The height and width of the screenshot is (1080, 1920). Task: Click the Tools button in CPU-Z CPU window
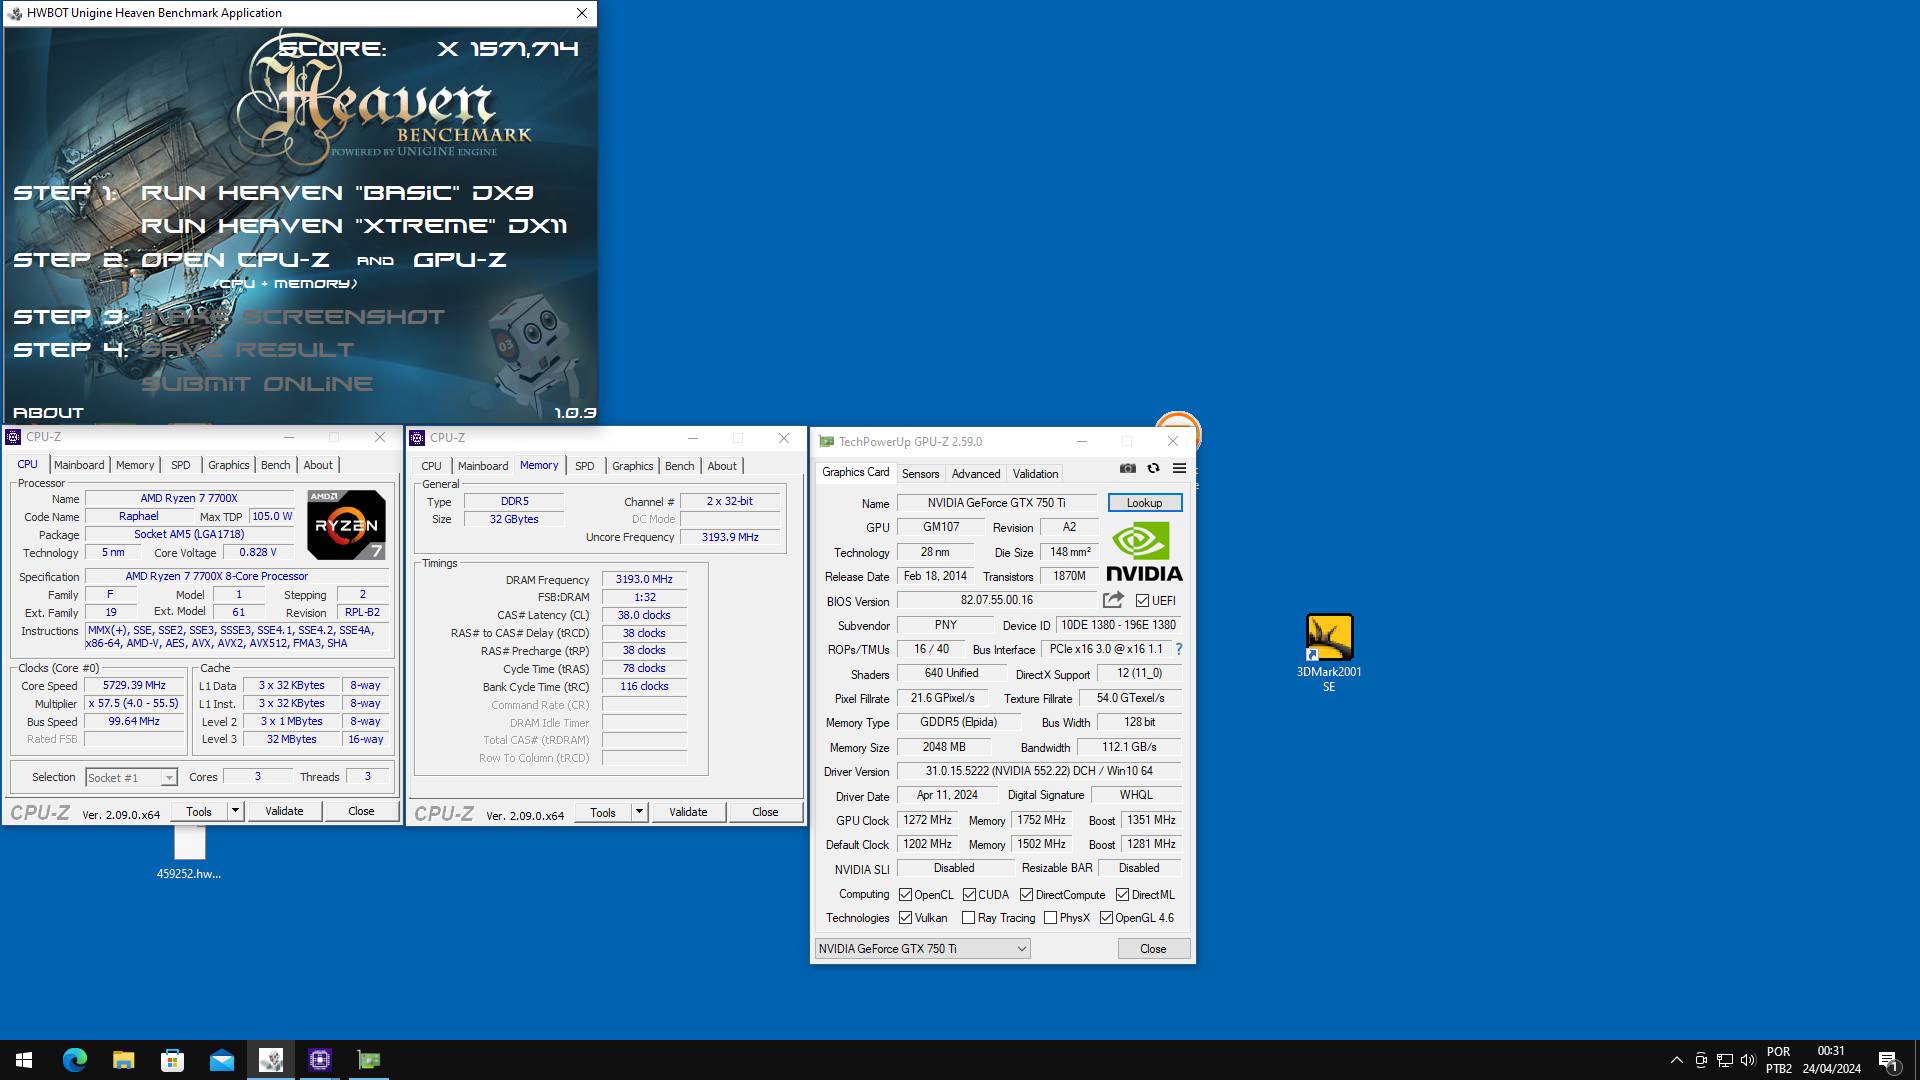coord(199,811)
